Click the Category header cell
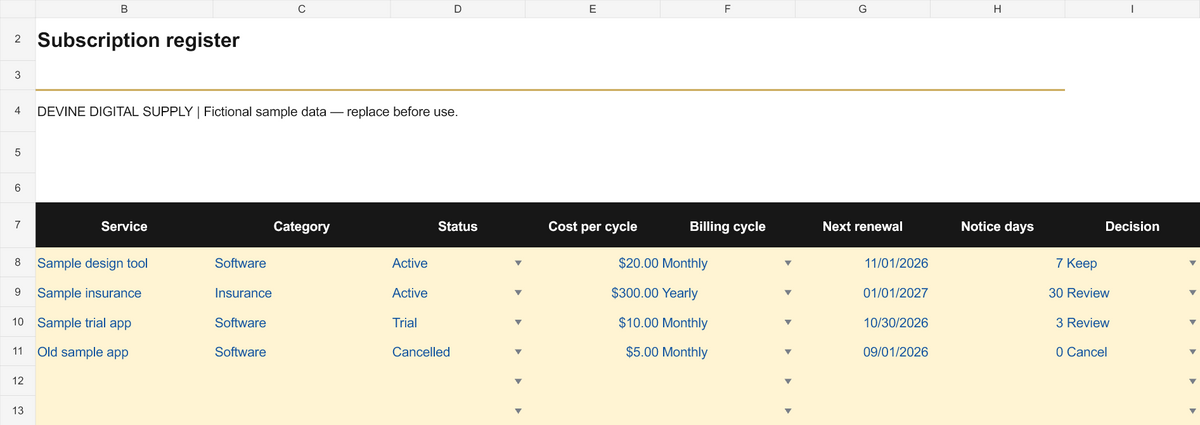1200x425 pixels. [301, 226]
